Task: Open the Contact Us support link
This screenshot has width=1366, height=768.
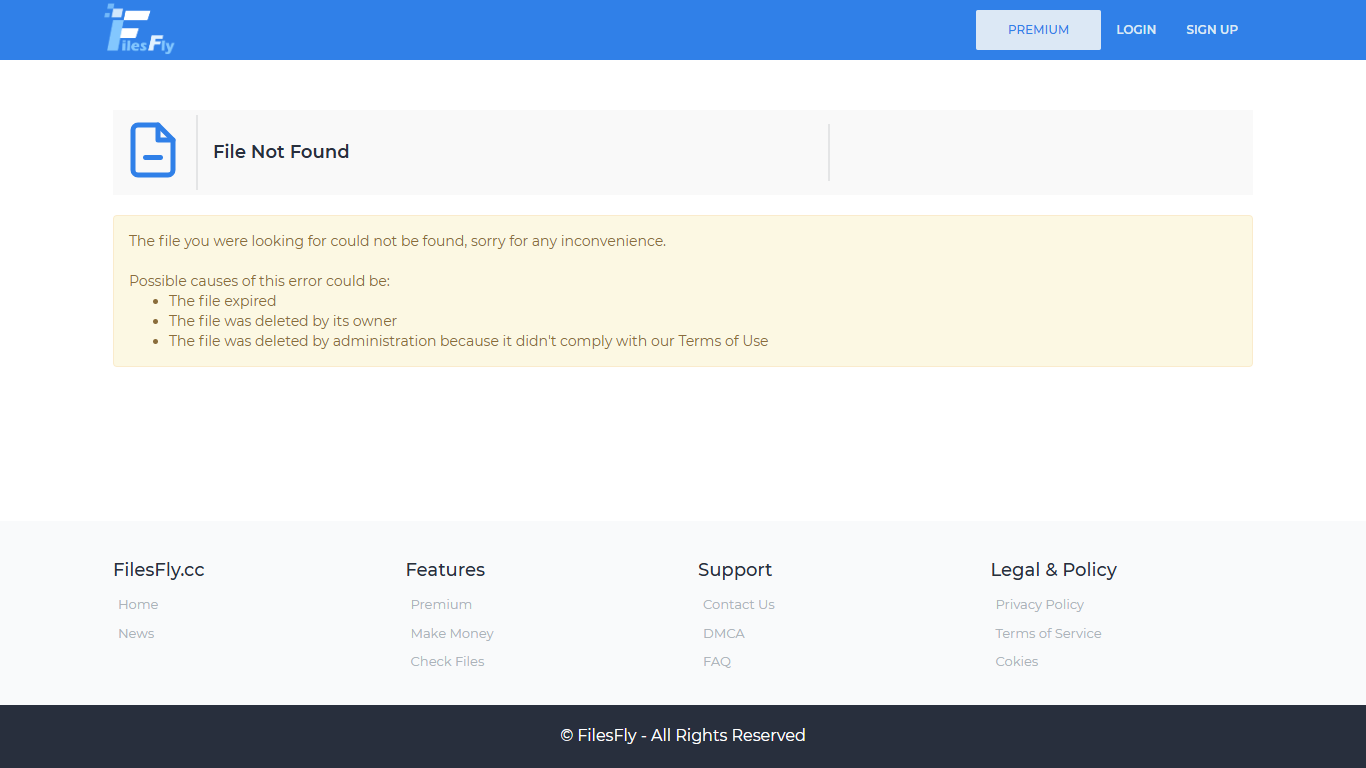Action: (x=739, y=605)
